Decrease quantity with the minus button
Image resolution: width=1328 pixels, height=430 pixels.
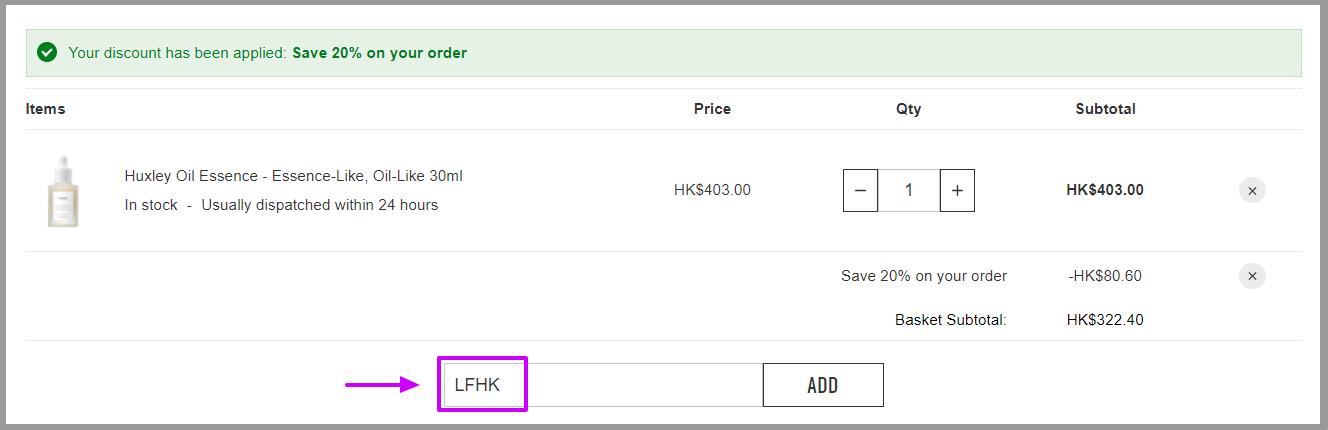click(861, 190)
